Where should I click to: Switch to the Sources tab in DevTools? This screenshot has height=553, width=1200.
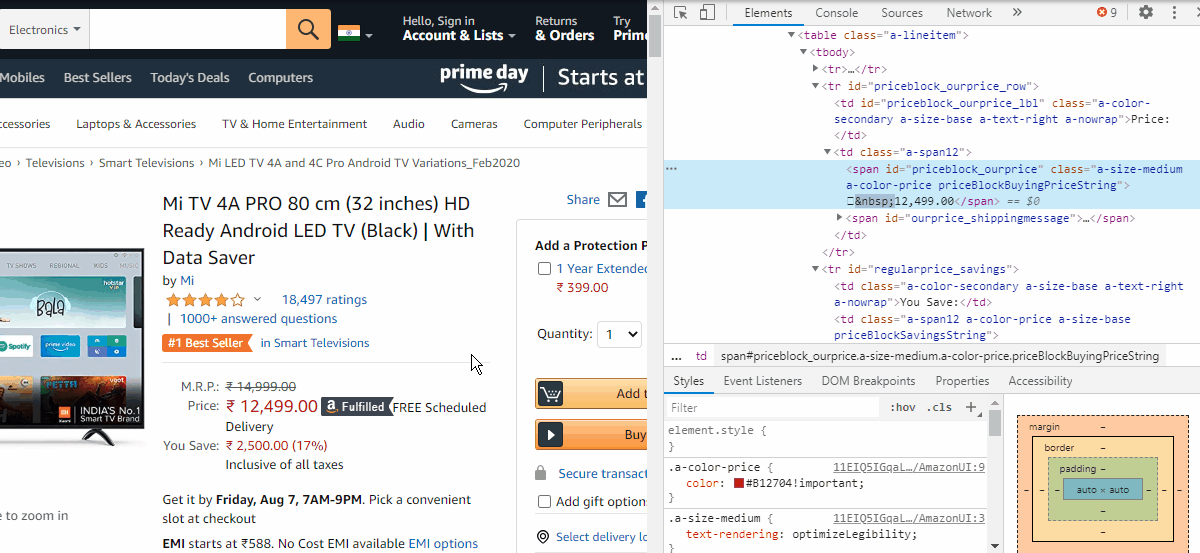(902, 13)
